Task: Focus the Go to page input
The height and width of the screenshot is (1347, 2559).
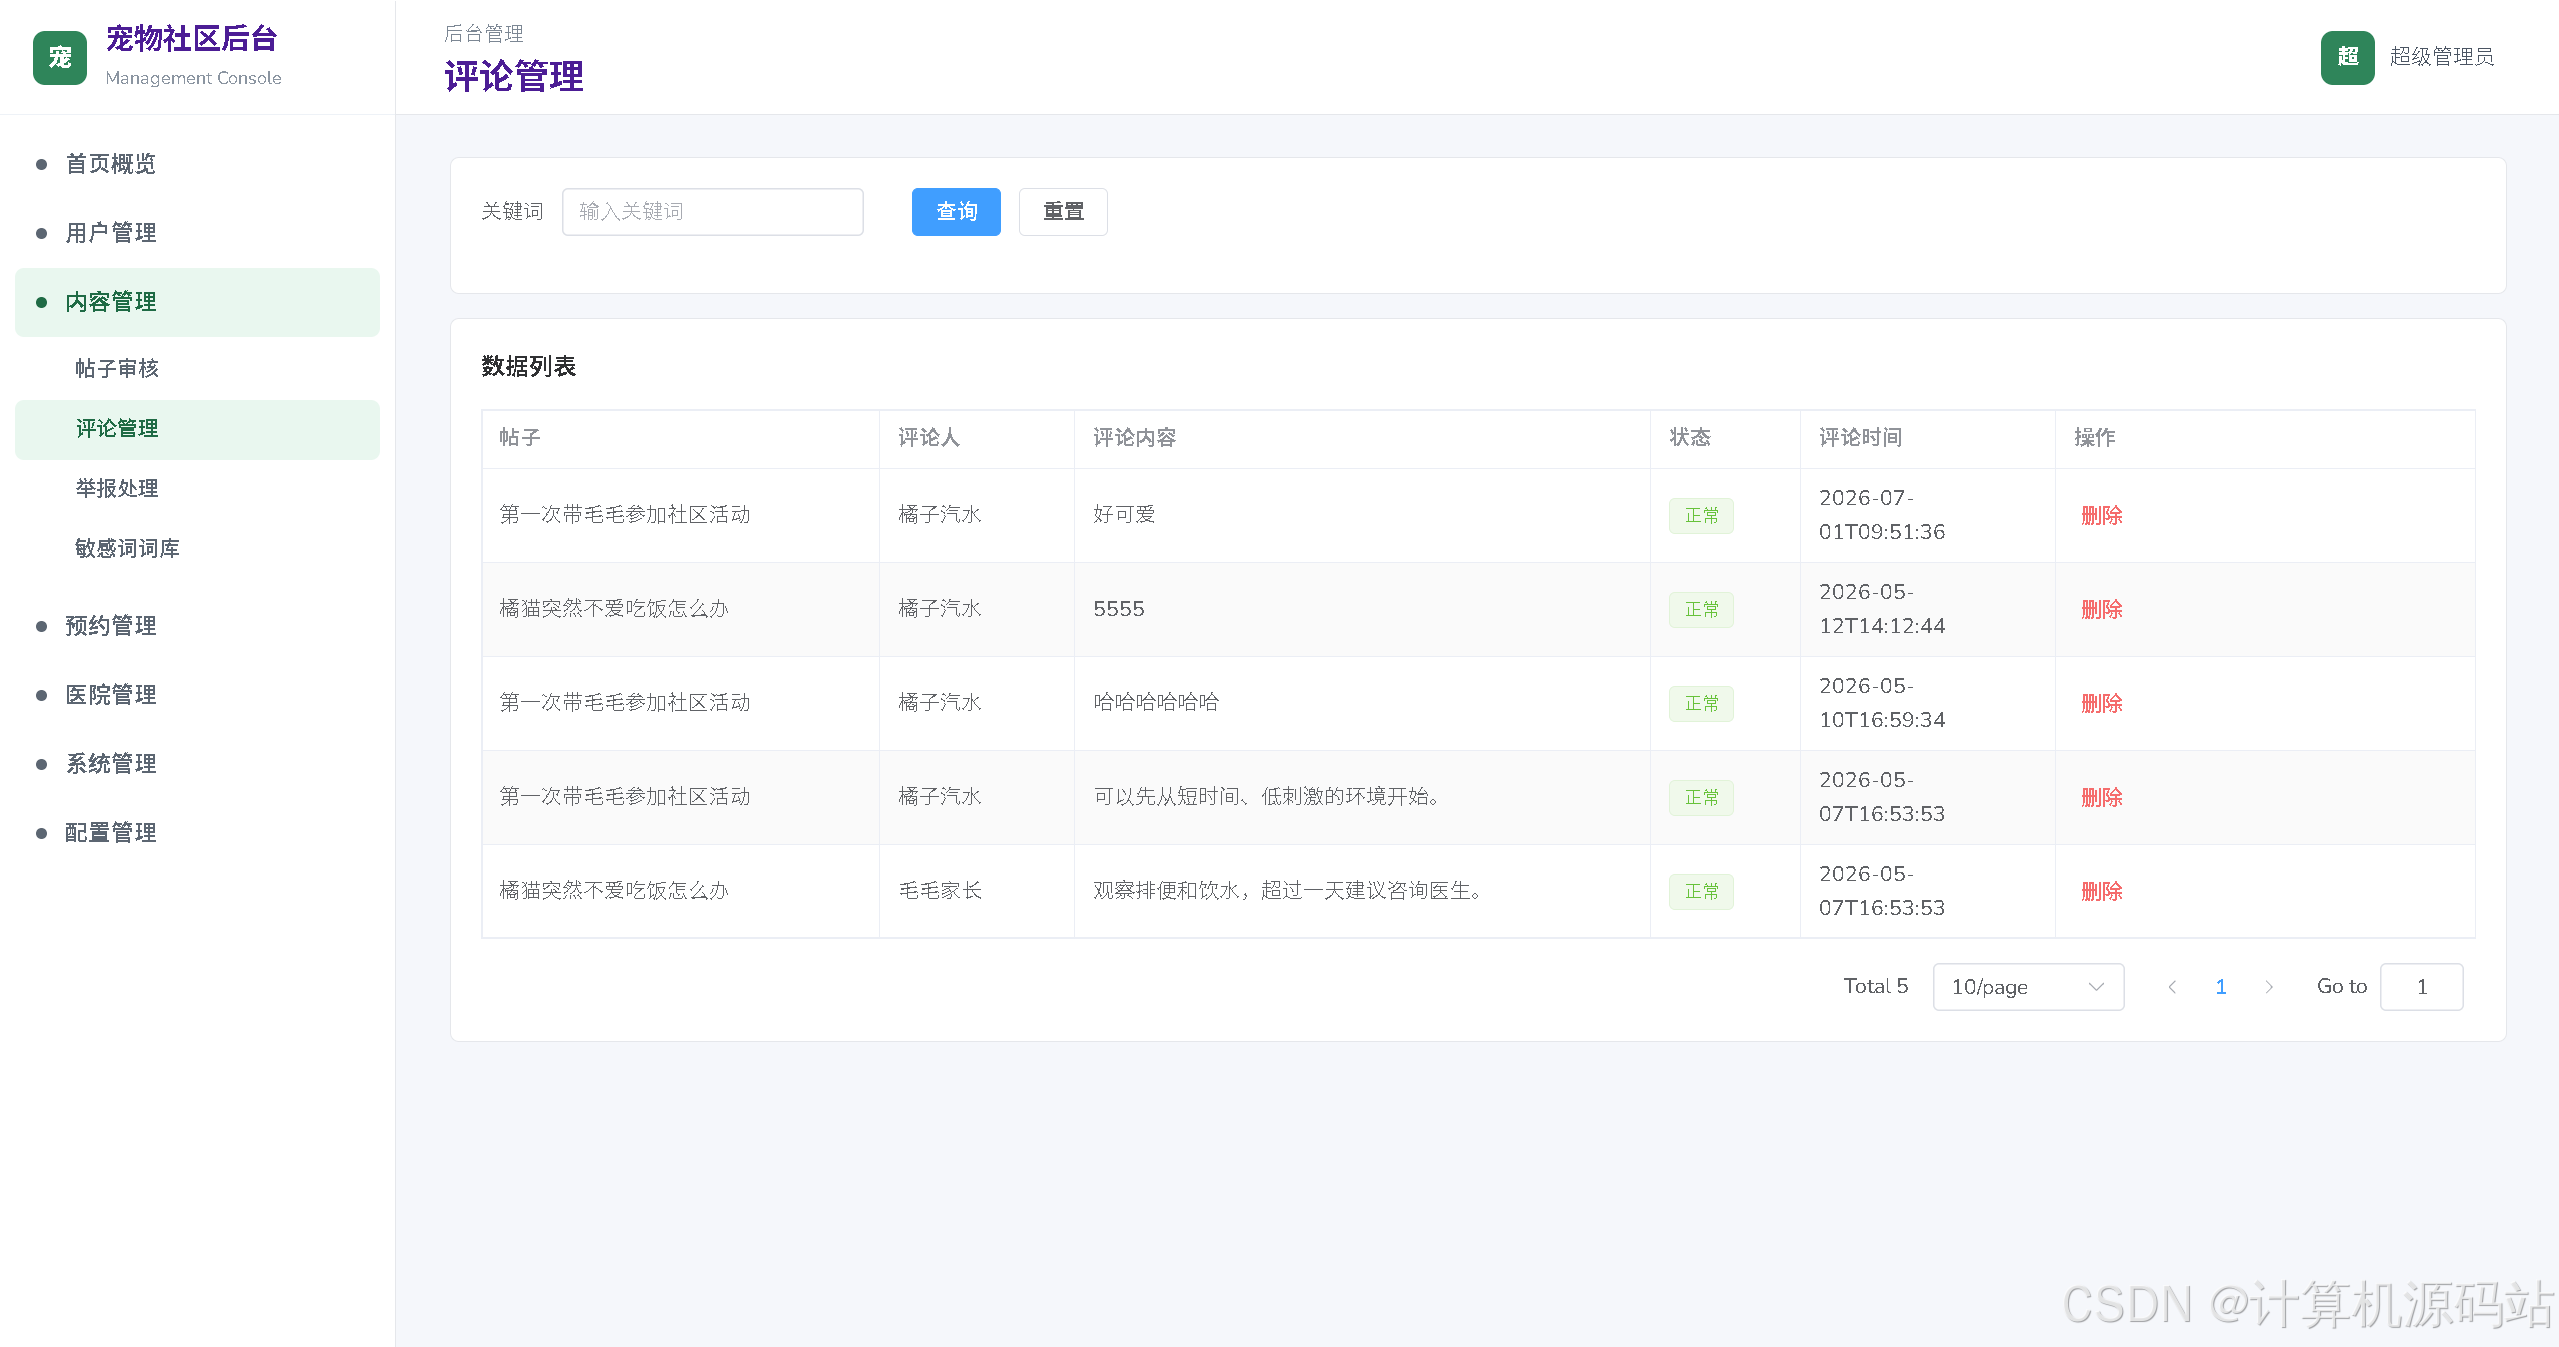Action: pyautogui.click(x=2421, y=987)
